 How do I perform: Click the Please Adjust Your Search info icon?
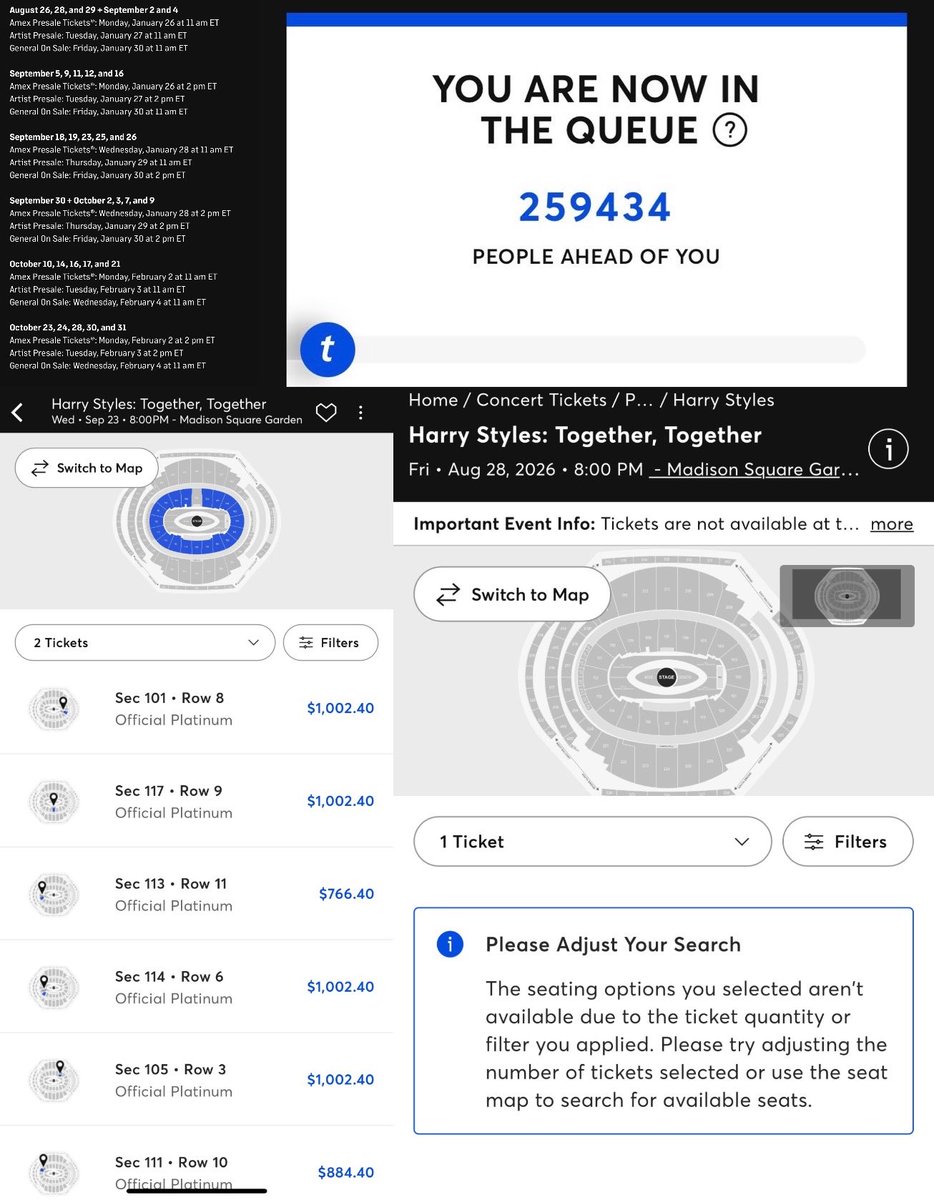[x=450, y=944]
